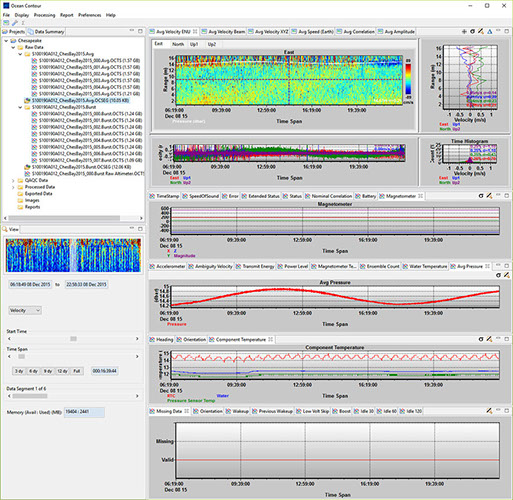This screenshot has height=500, width=513.
Task: Click the wrench tool icon in main toolbar
Action: [15, 23]
